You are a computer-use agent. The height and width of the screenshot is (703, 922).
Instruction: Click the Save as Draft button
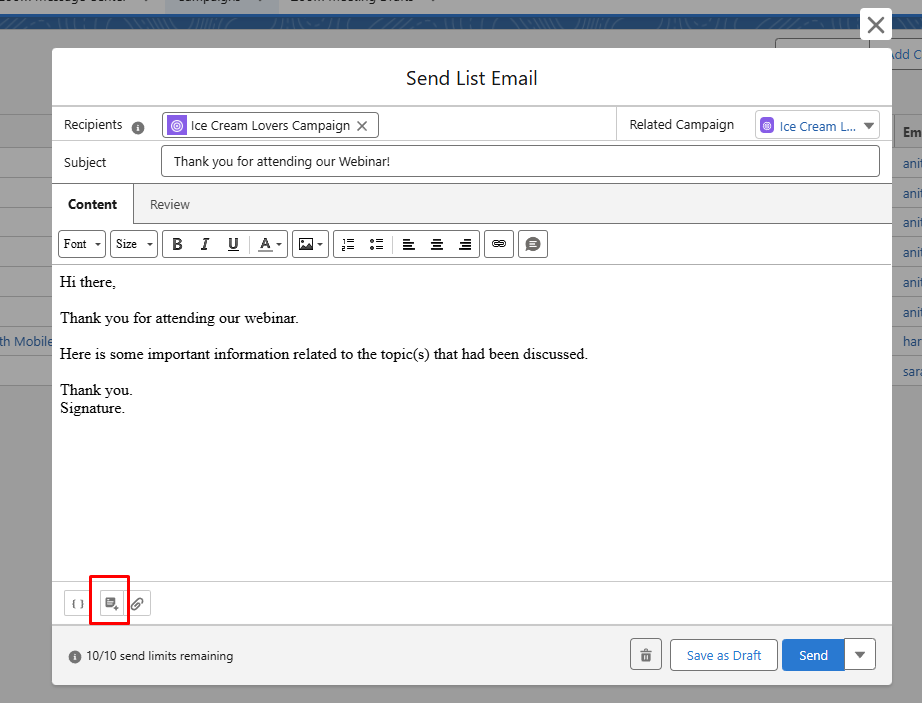point(723,655)
